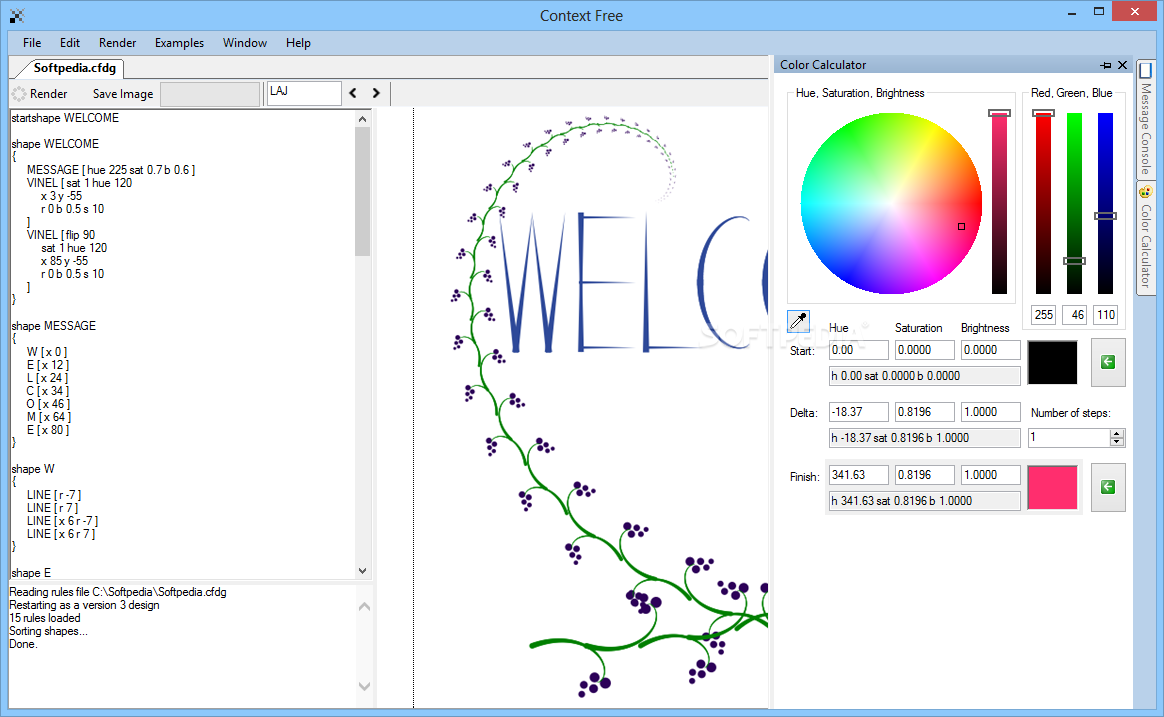Click Delta text string h -18.37 sat 0.8196
This screenshot has height=717, width=1164.
[x=924, y=438]
